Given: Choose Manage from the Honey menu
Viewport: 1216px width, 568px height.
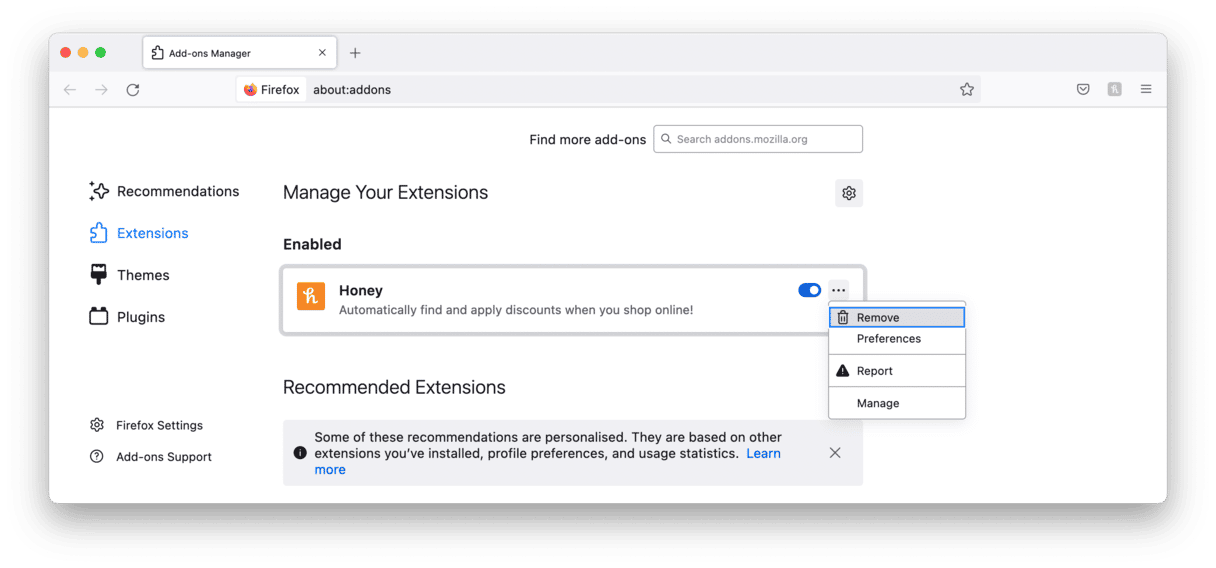Looking at the screenshot, I should click(x=897, y=403).
